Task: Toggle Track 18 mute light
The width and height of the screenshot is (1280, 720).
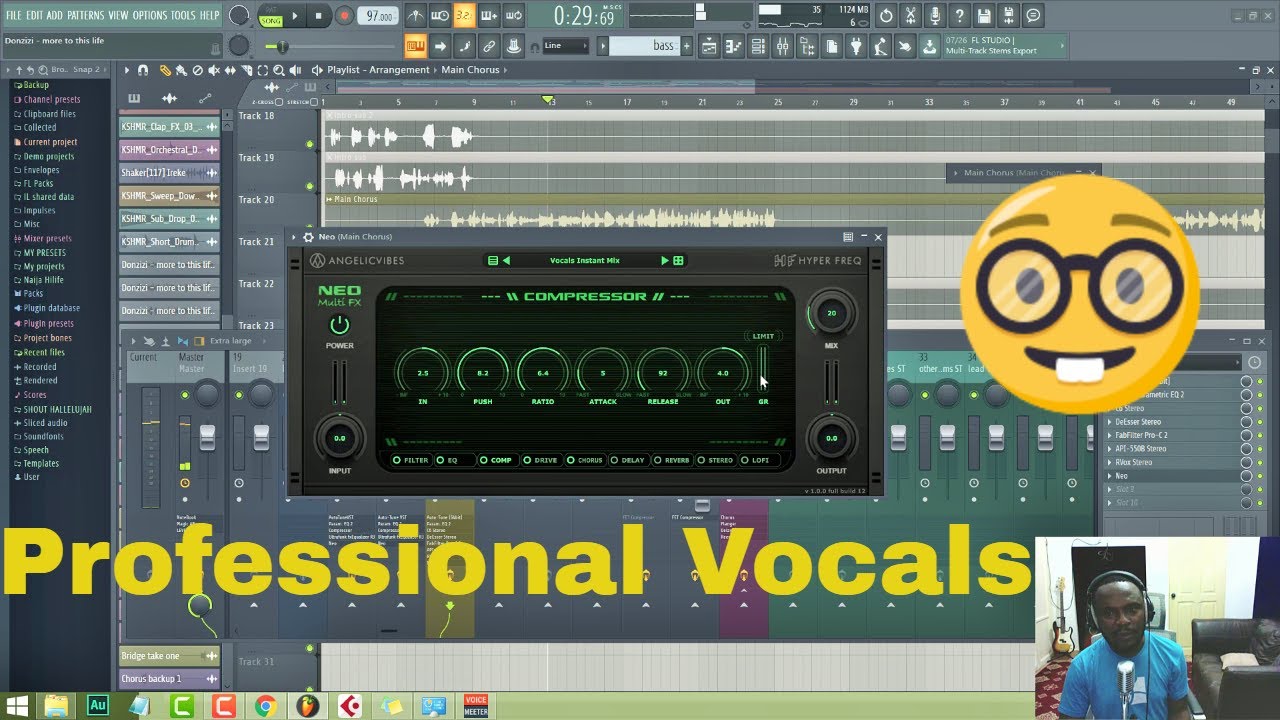Action: click(310, 144)
